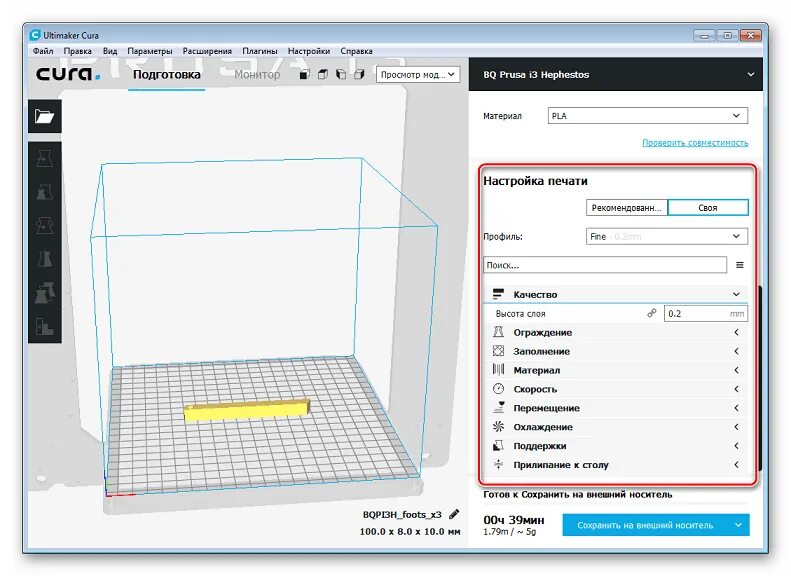Open file using the folder icon
791x576 pixels.
pyautogui.click(x=44, y=117)
